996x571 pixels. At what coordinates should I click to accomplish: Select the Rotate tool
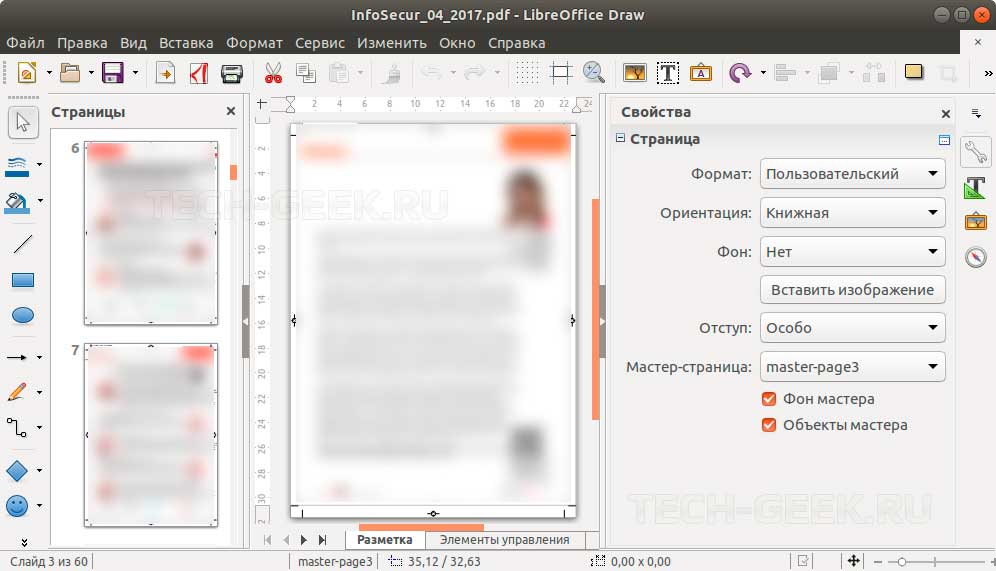(x=740, y=73)
